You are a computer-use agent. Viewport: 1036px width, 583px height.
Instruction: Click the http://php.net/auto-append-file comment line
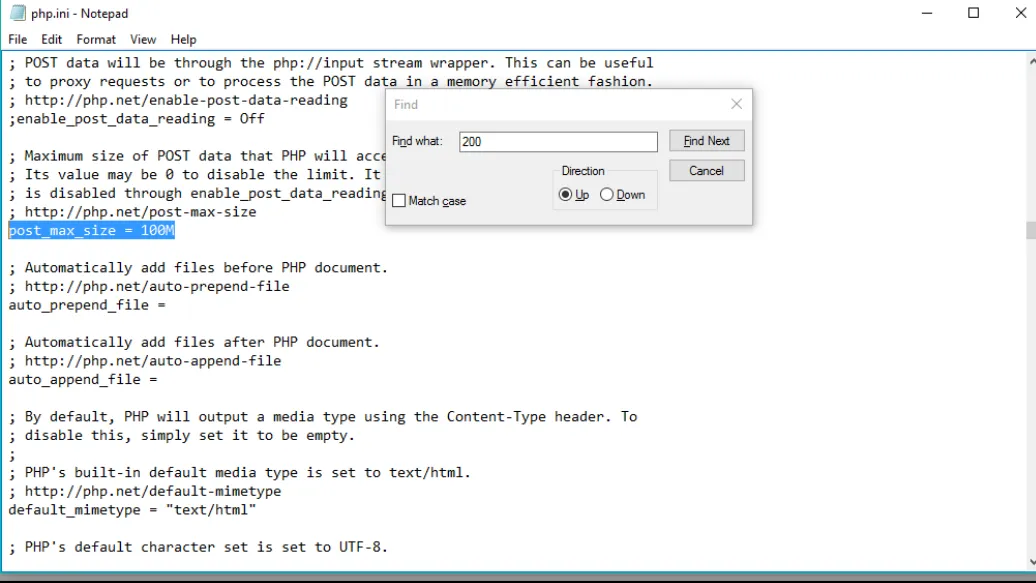pos(145,361)
